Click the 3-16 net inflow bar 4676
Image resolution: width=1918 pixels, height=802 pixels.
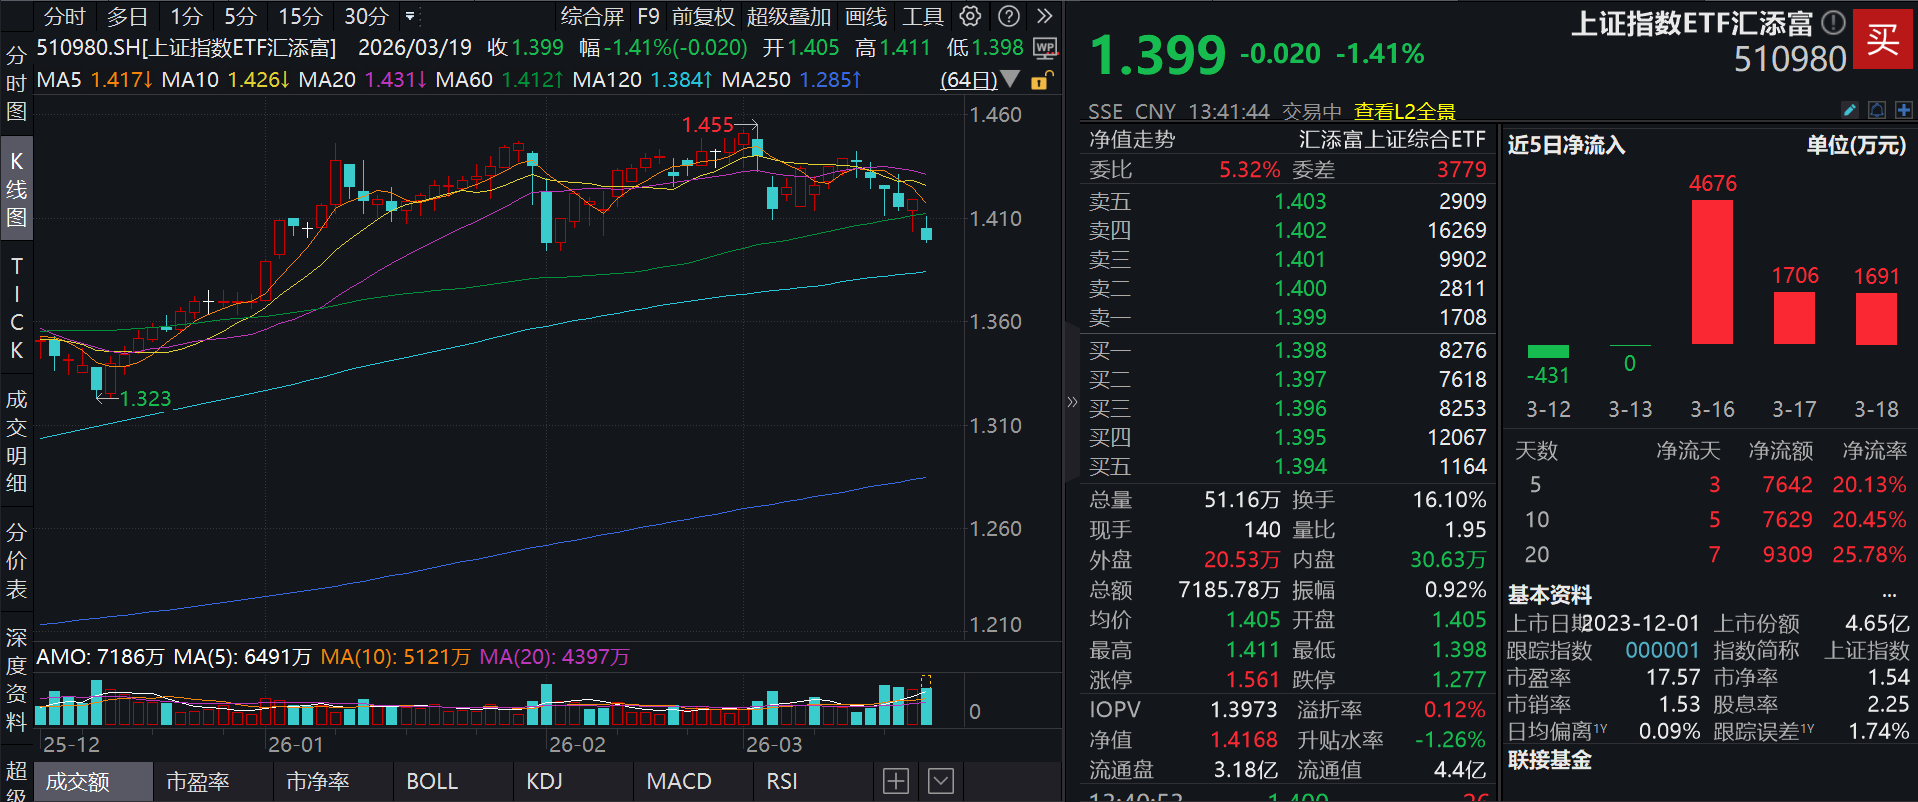[1712, 272]
